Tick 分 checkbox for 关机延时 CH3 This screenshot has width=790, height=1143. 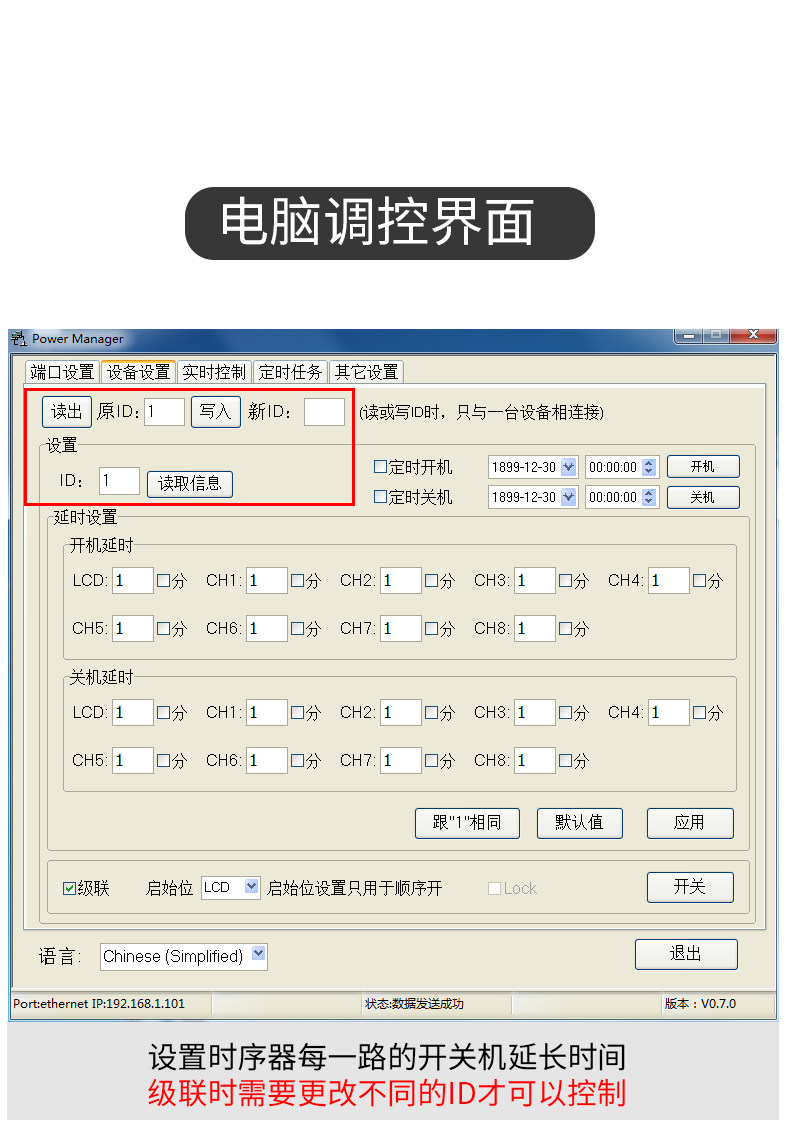(x=566, y=712)
